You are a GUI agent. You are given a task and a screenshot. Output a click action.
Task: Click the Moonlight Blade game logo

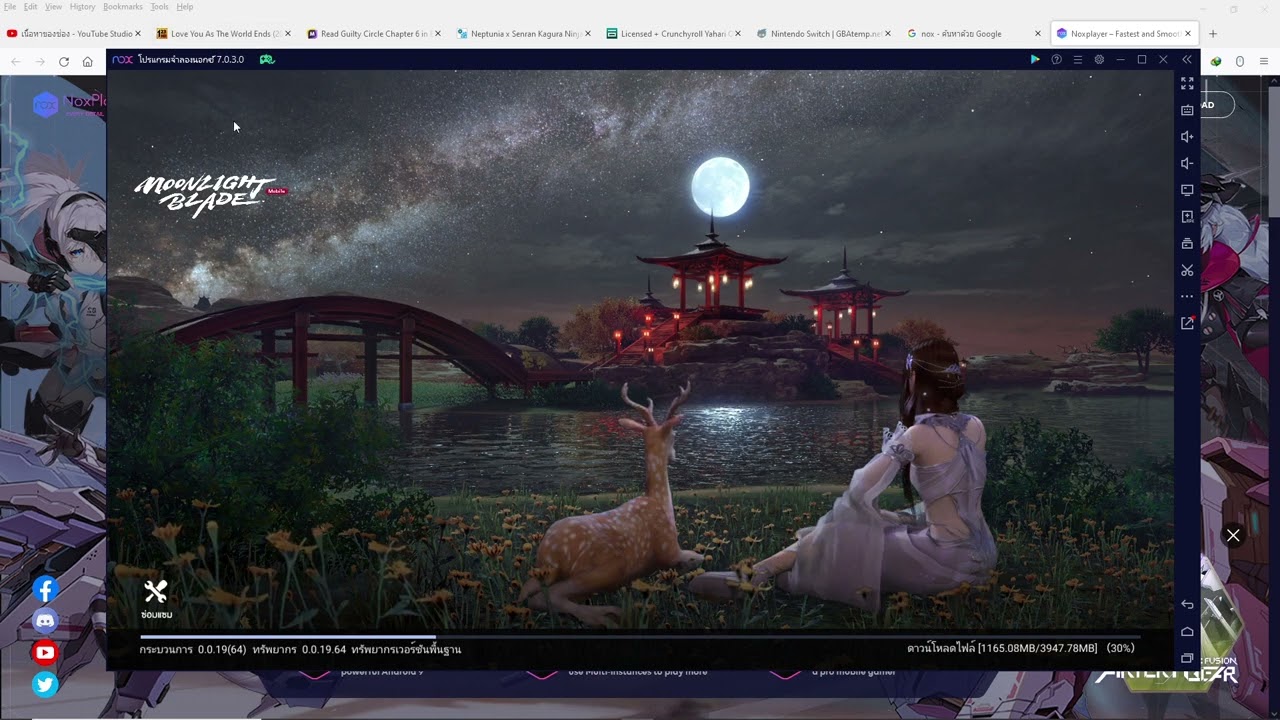click(x=210, y=195)
